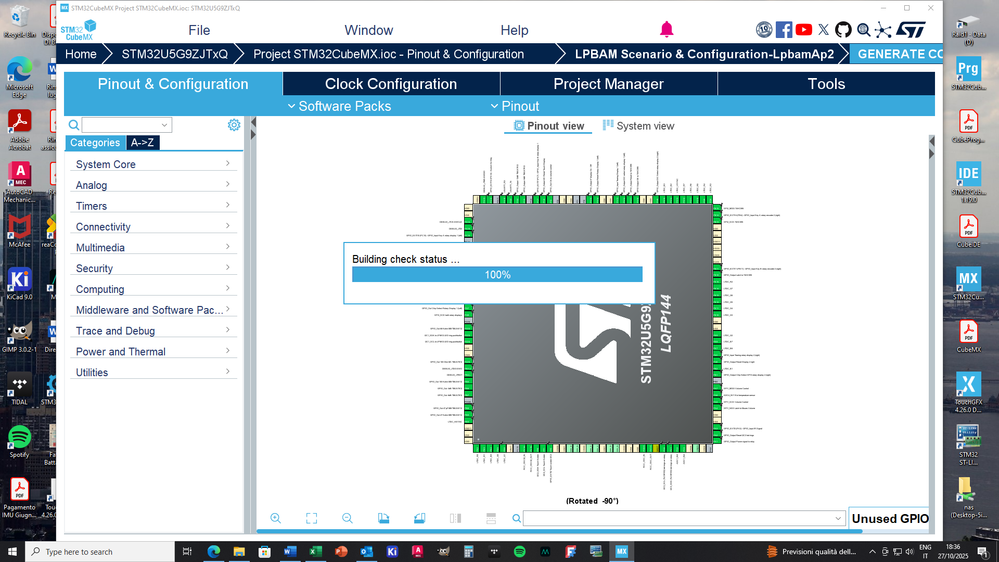Expand Trace and Debug category
This screenshot has height=562, width=999.
[x=153, y=331]
